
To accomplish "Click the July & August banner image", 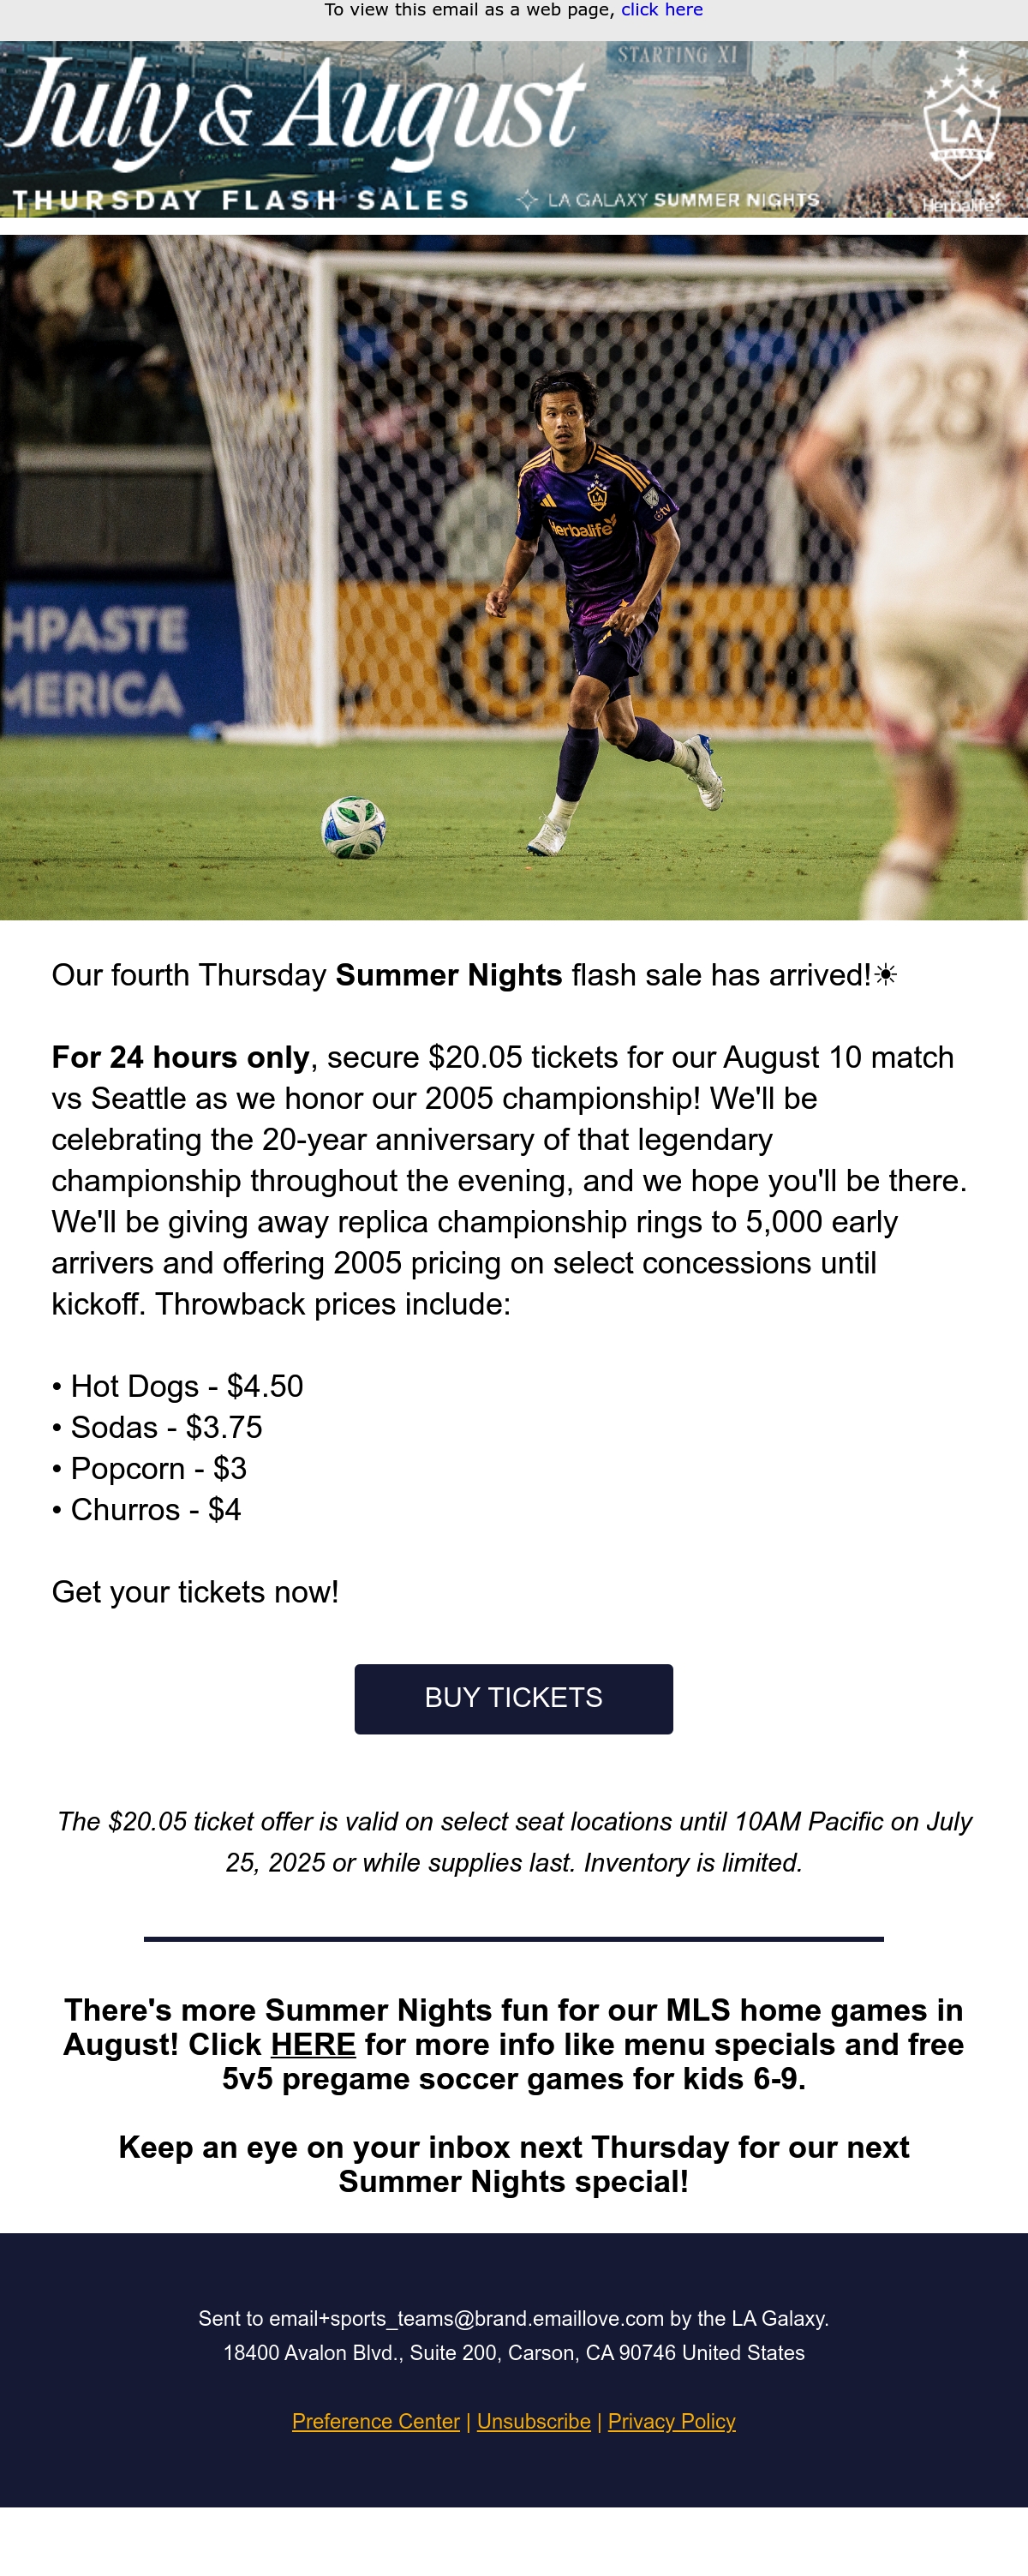I will point(514,129).
